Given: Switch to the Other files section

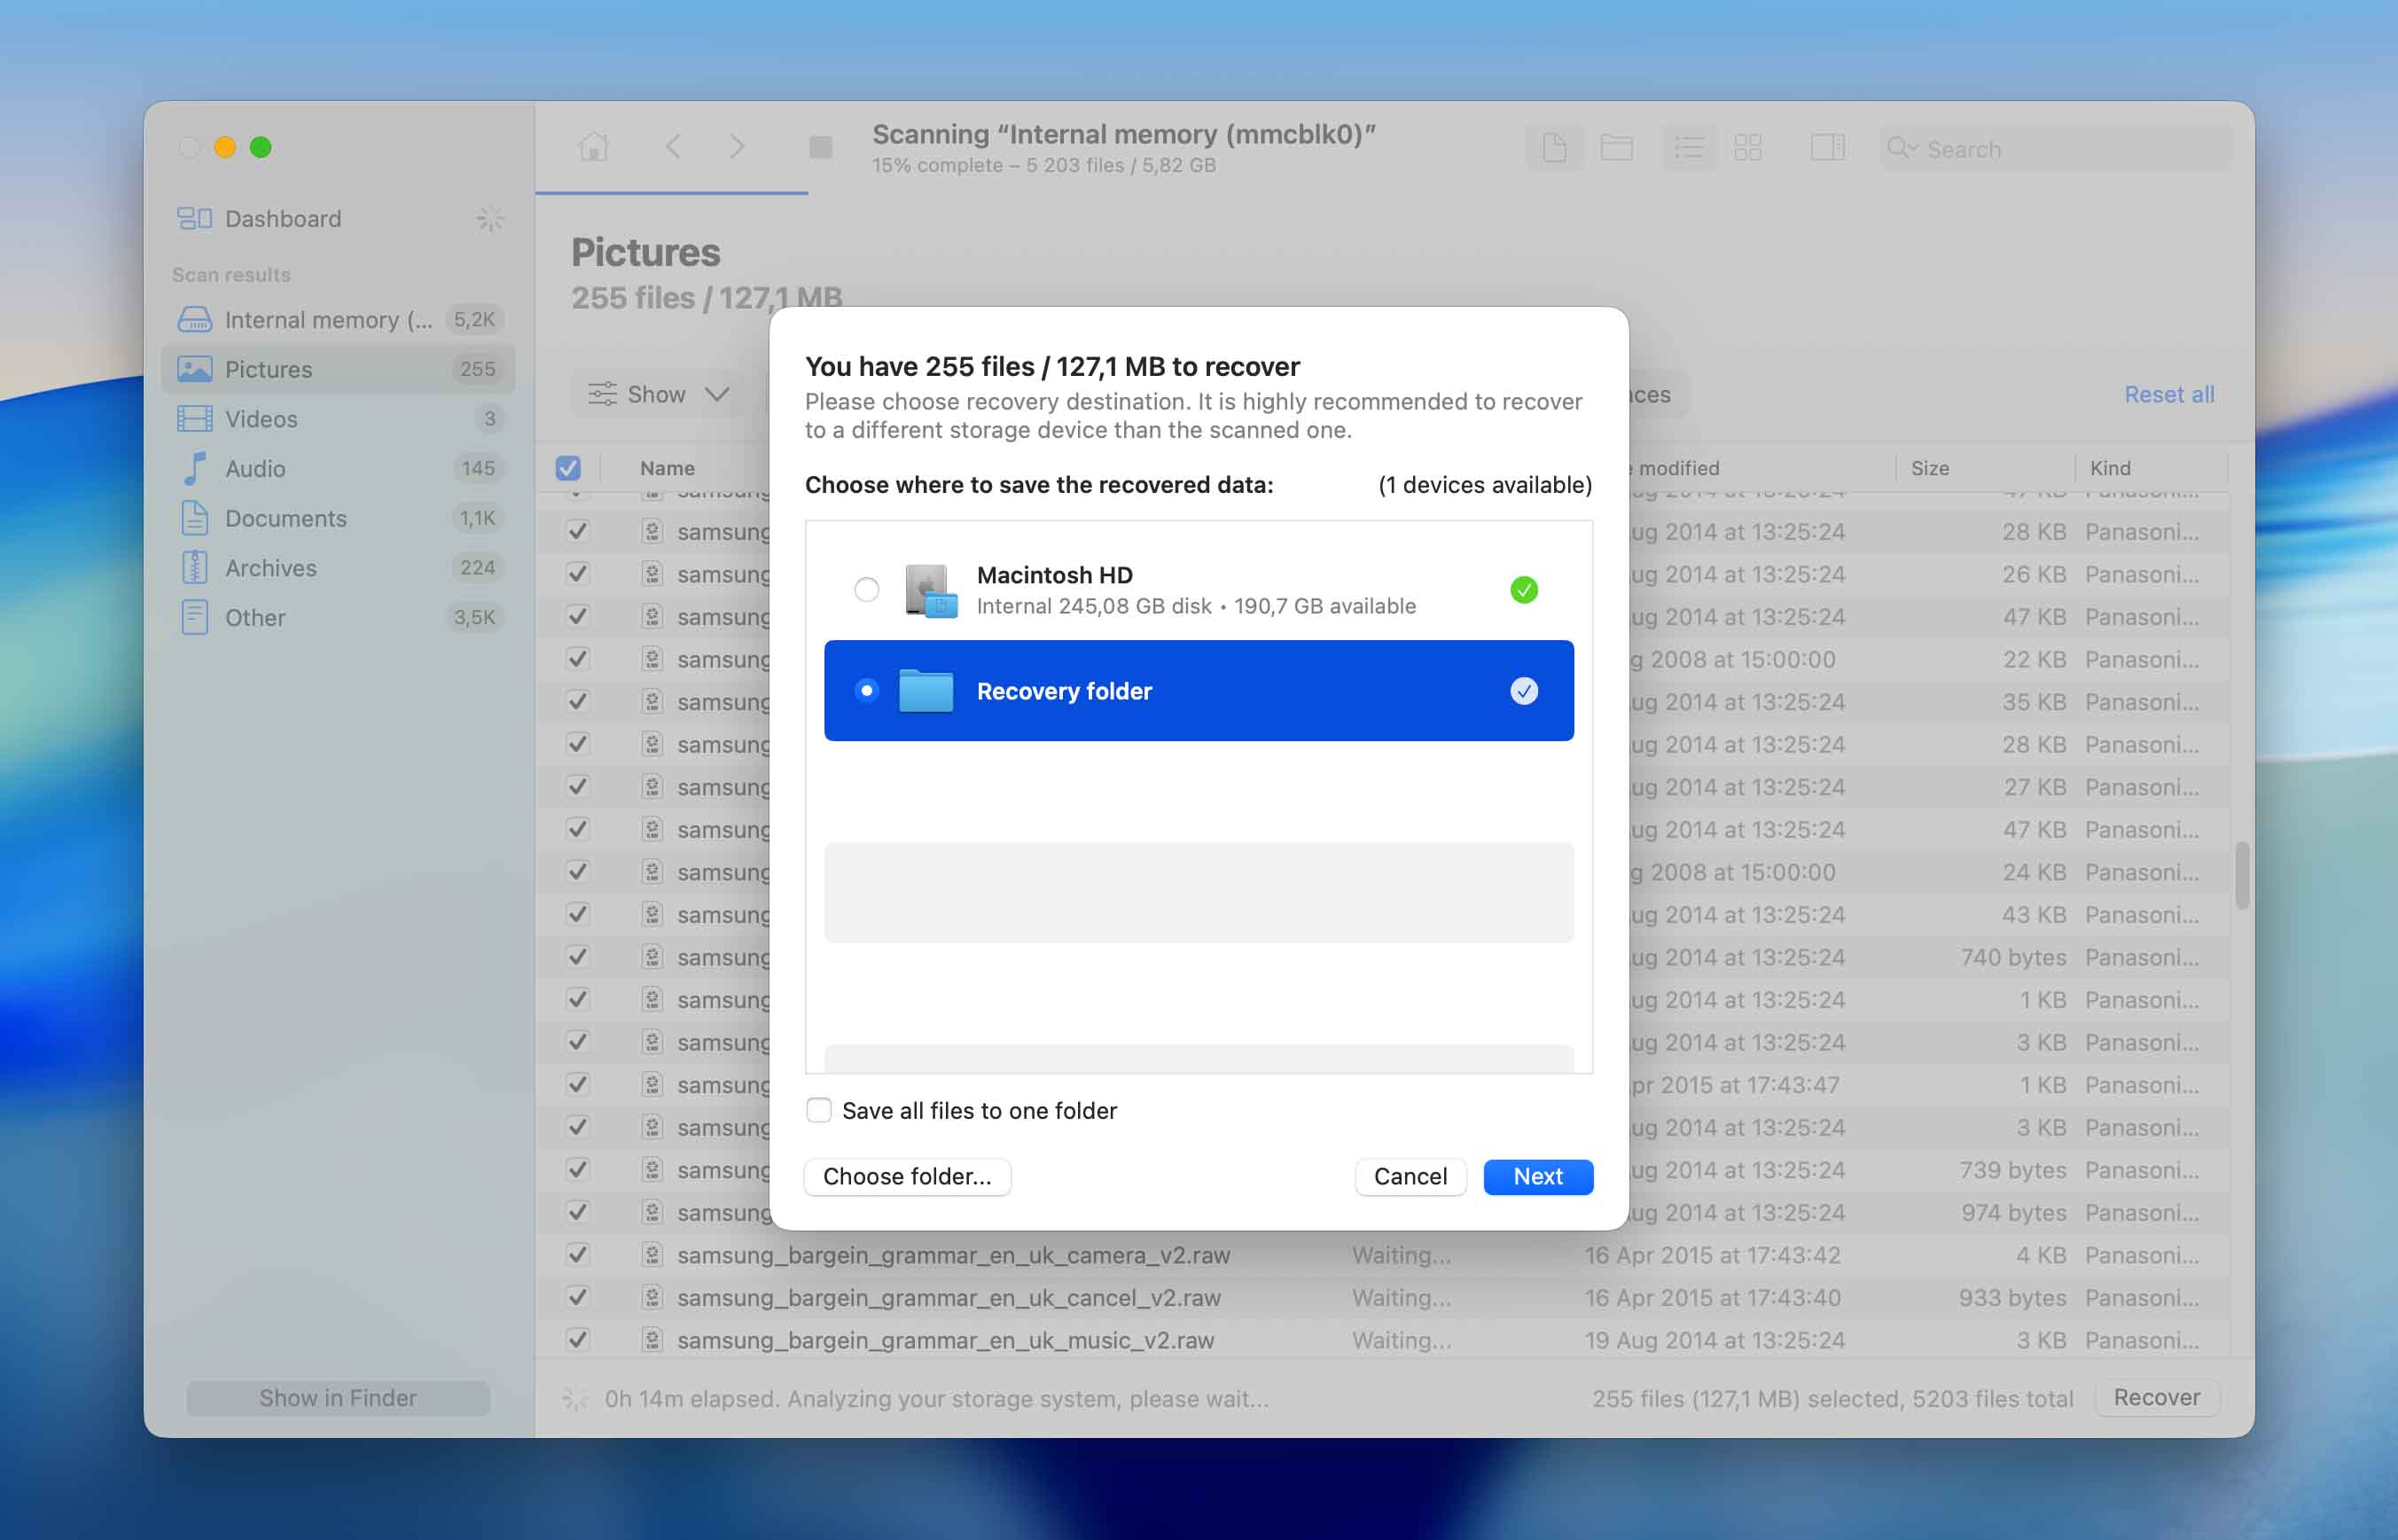Looking at the screenshot, I should coord(254,617).
